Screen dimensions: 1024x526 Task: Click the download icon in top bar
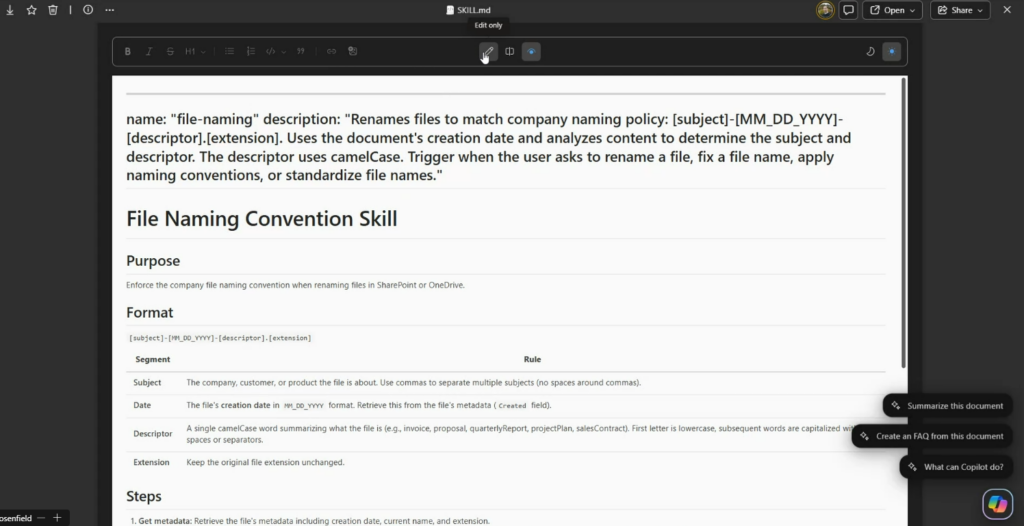[x=10, y=10]
